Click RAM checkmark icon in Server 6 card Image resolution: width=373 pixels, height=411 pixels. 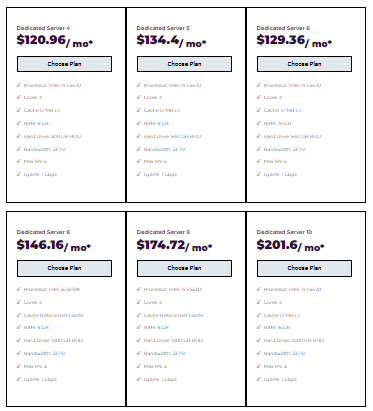[x=259, y=123]
